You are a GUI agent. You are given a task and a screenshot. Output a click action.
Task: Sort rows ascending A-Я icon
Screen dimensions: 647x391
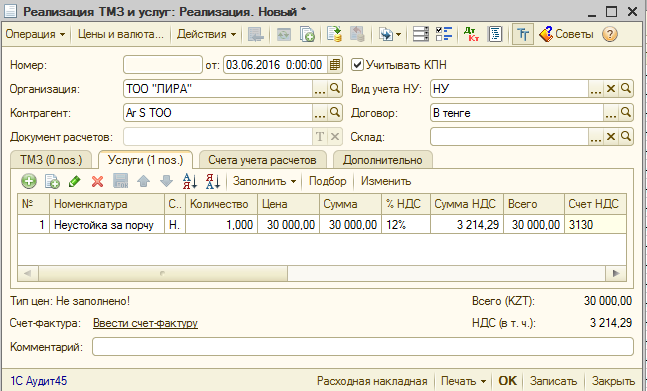189,181
